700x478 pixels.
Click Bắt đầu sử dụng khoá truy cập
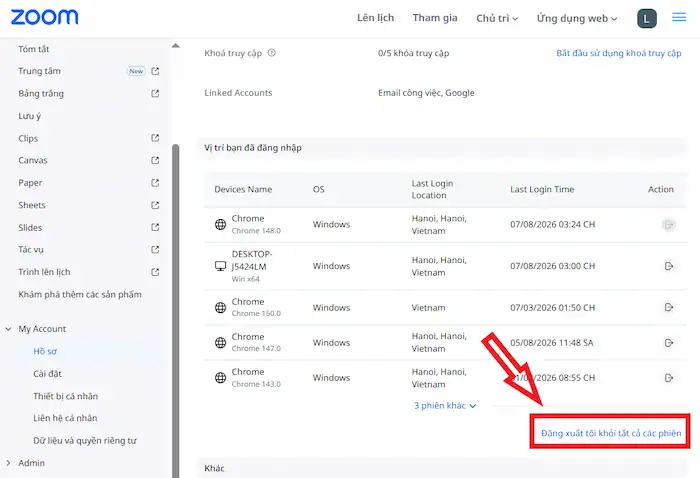click(x=619, y=53)
